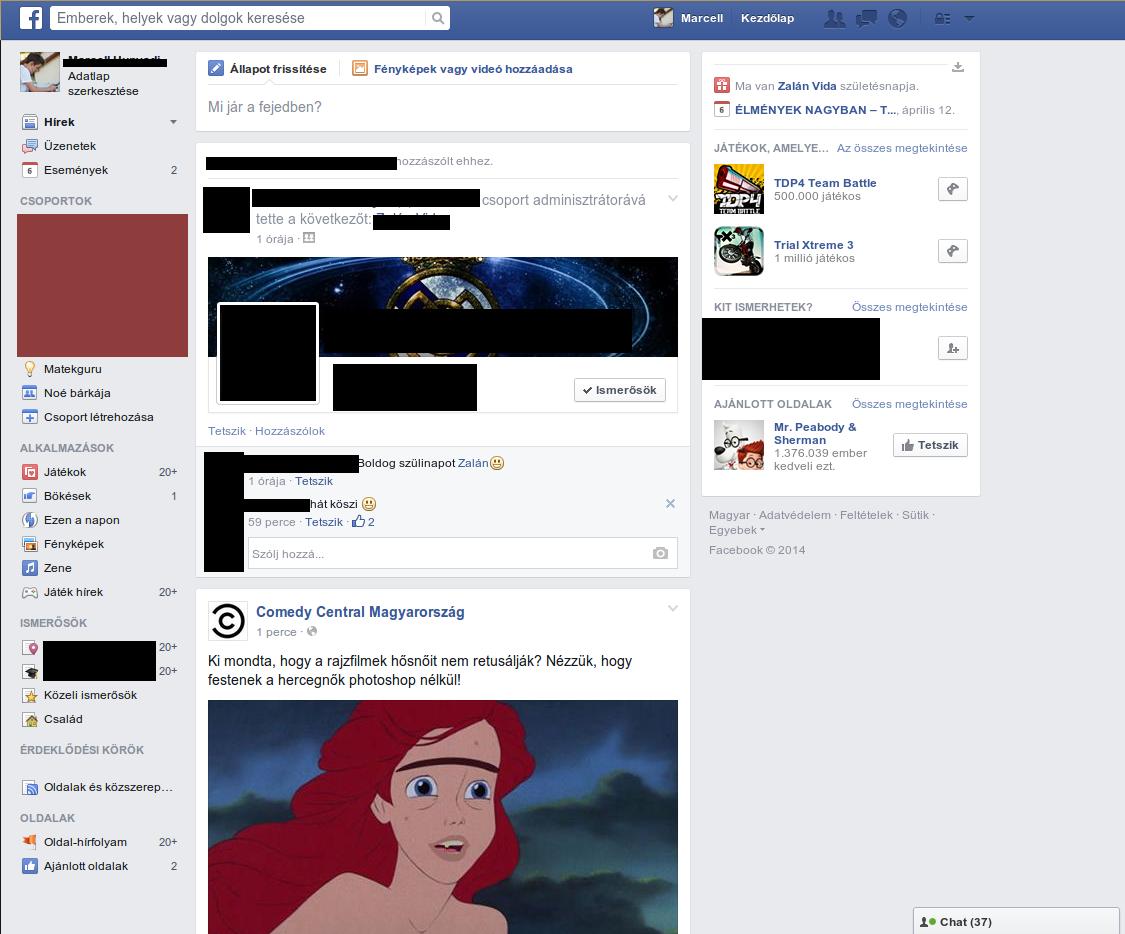Screen dimensions: 1125x934
Task: Click Hozzászólok comment link
Action: 290,431
